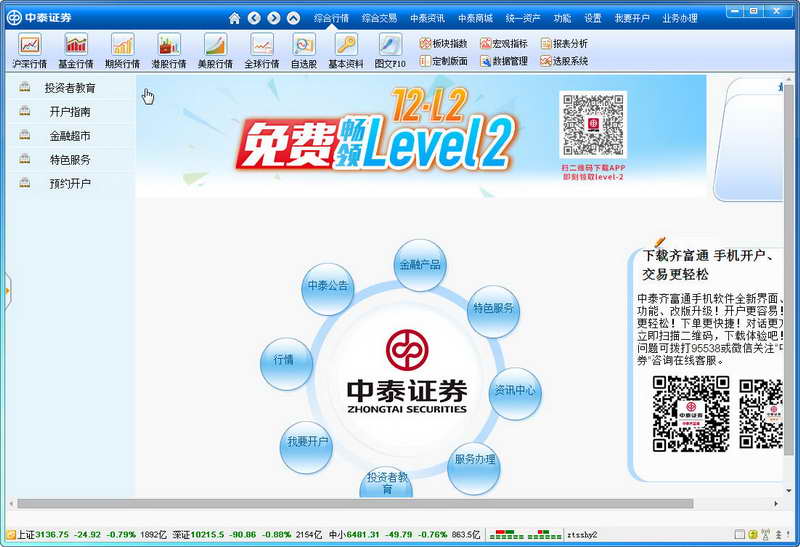
Task: Open 期货行情 futures quotes icon
Action: pyautogui.click(x=122, y=51)
